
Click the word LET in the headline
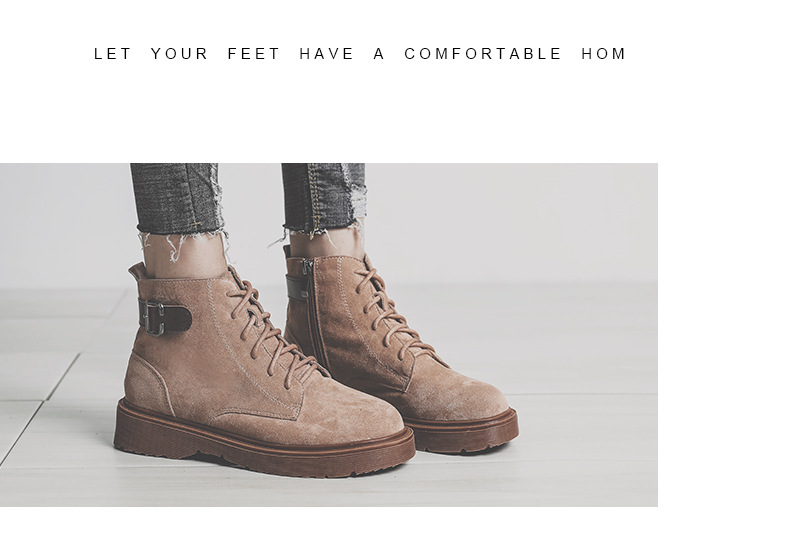[112, 54]
